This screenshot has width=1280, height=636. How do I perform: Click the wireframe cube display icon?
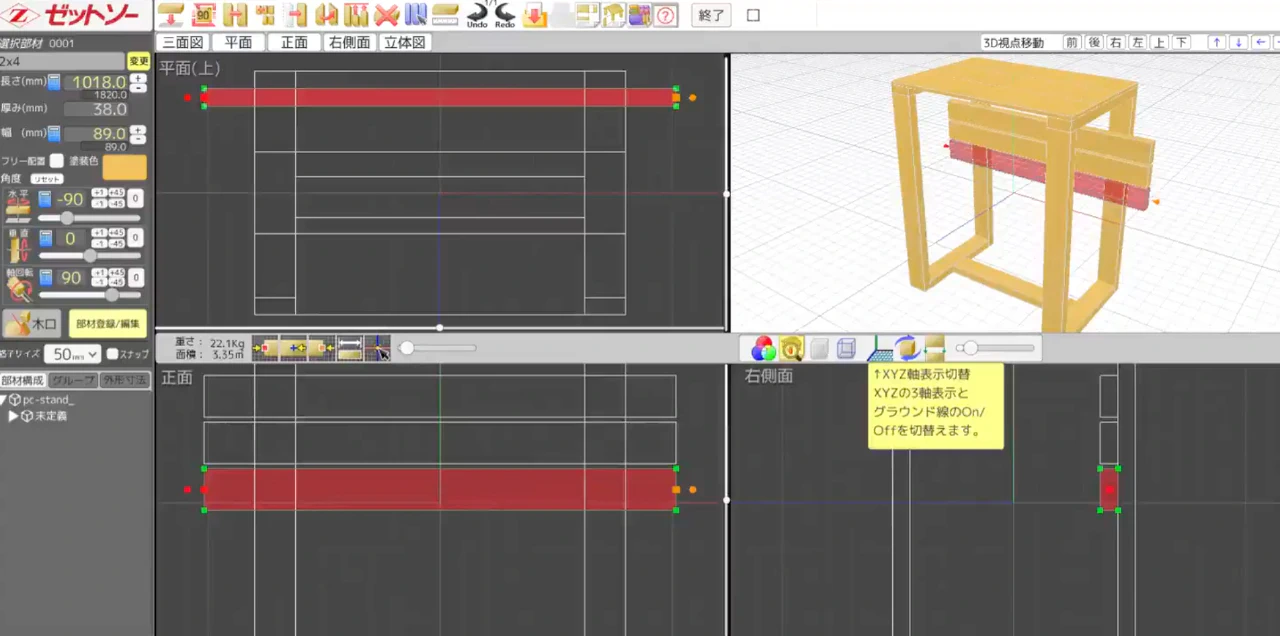pyautogui.click(x=846, y=348)
